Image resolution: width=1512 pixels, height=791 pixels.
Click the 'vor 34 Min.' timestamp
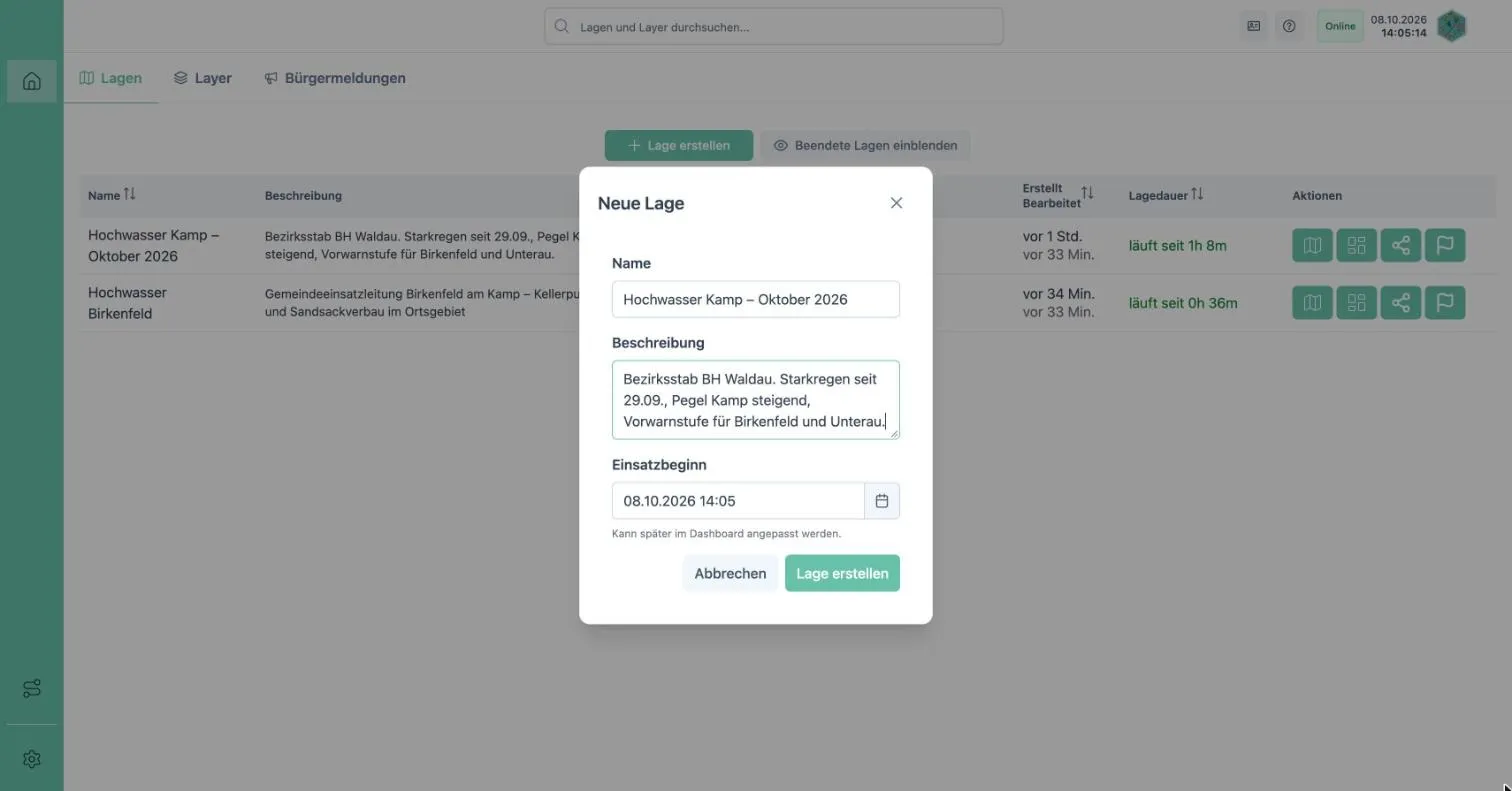(x=1059, y=294)
